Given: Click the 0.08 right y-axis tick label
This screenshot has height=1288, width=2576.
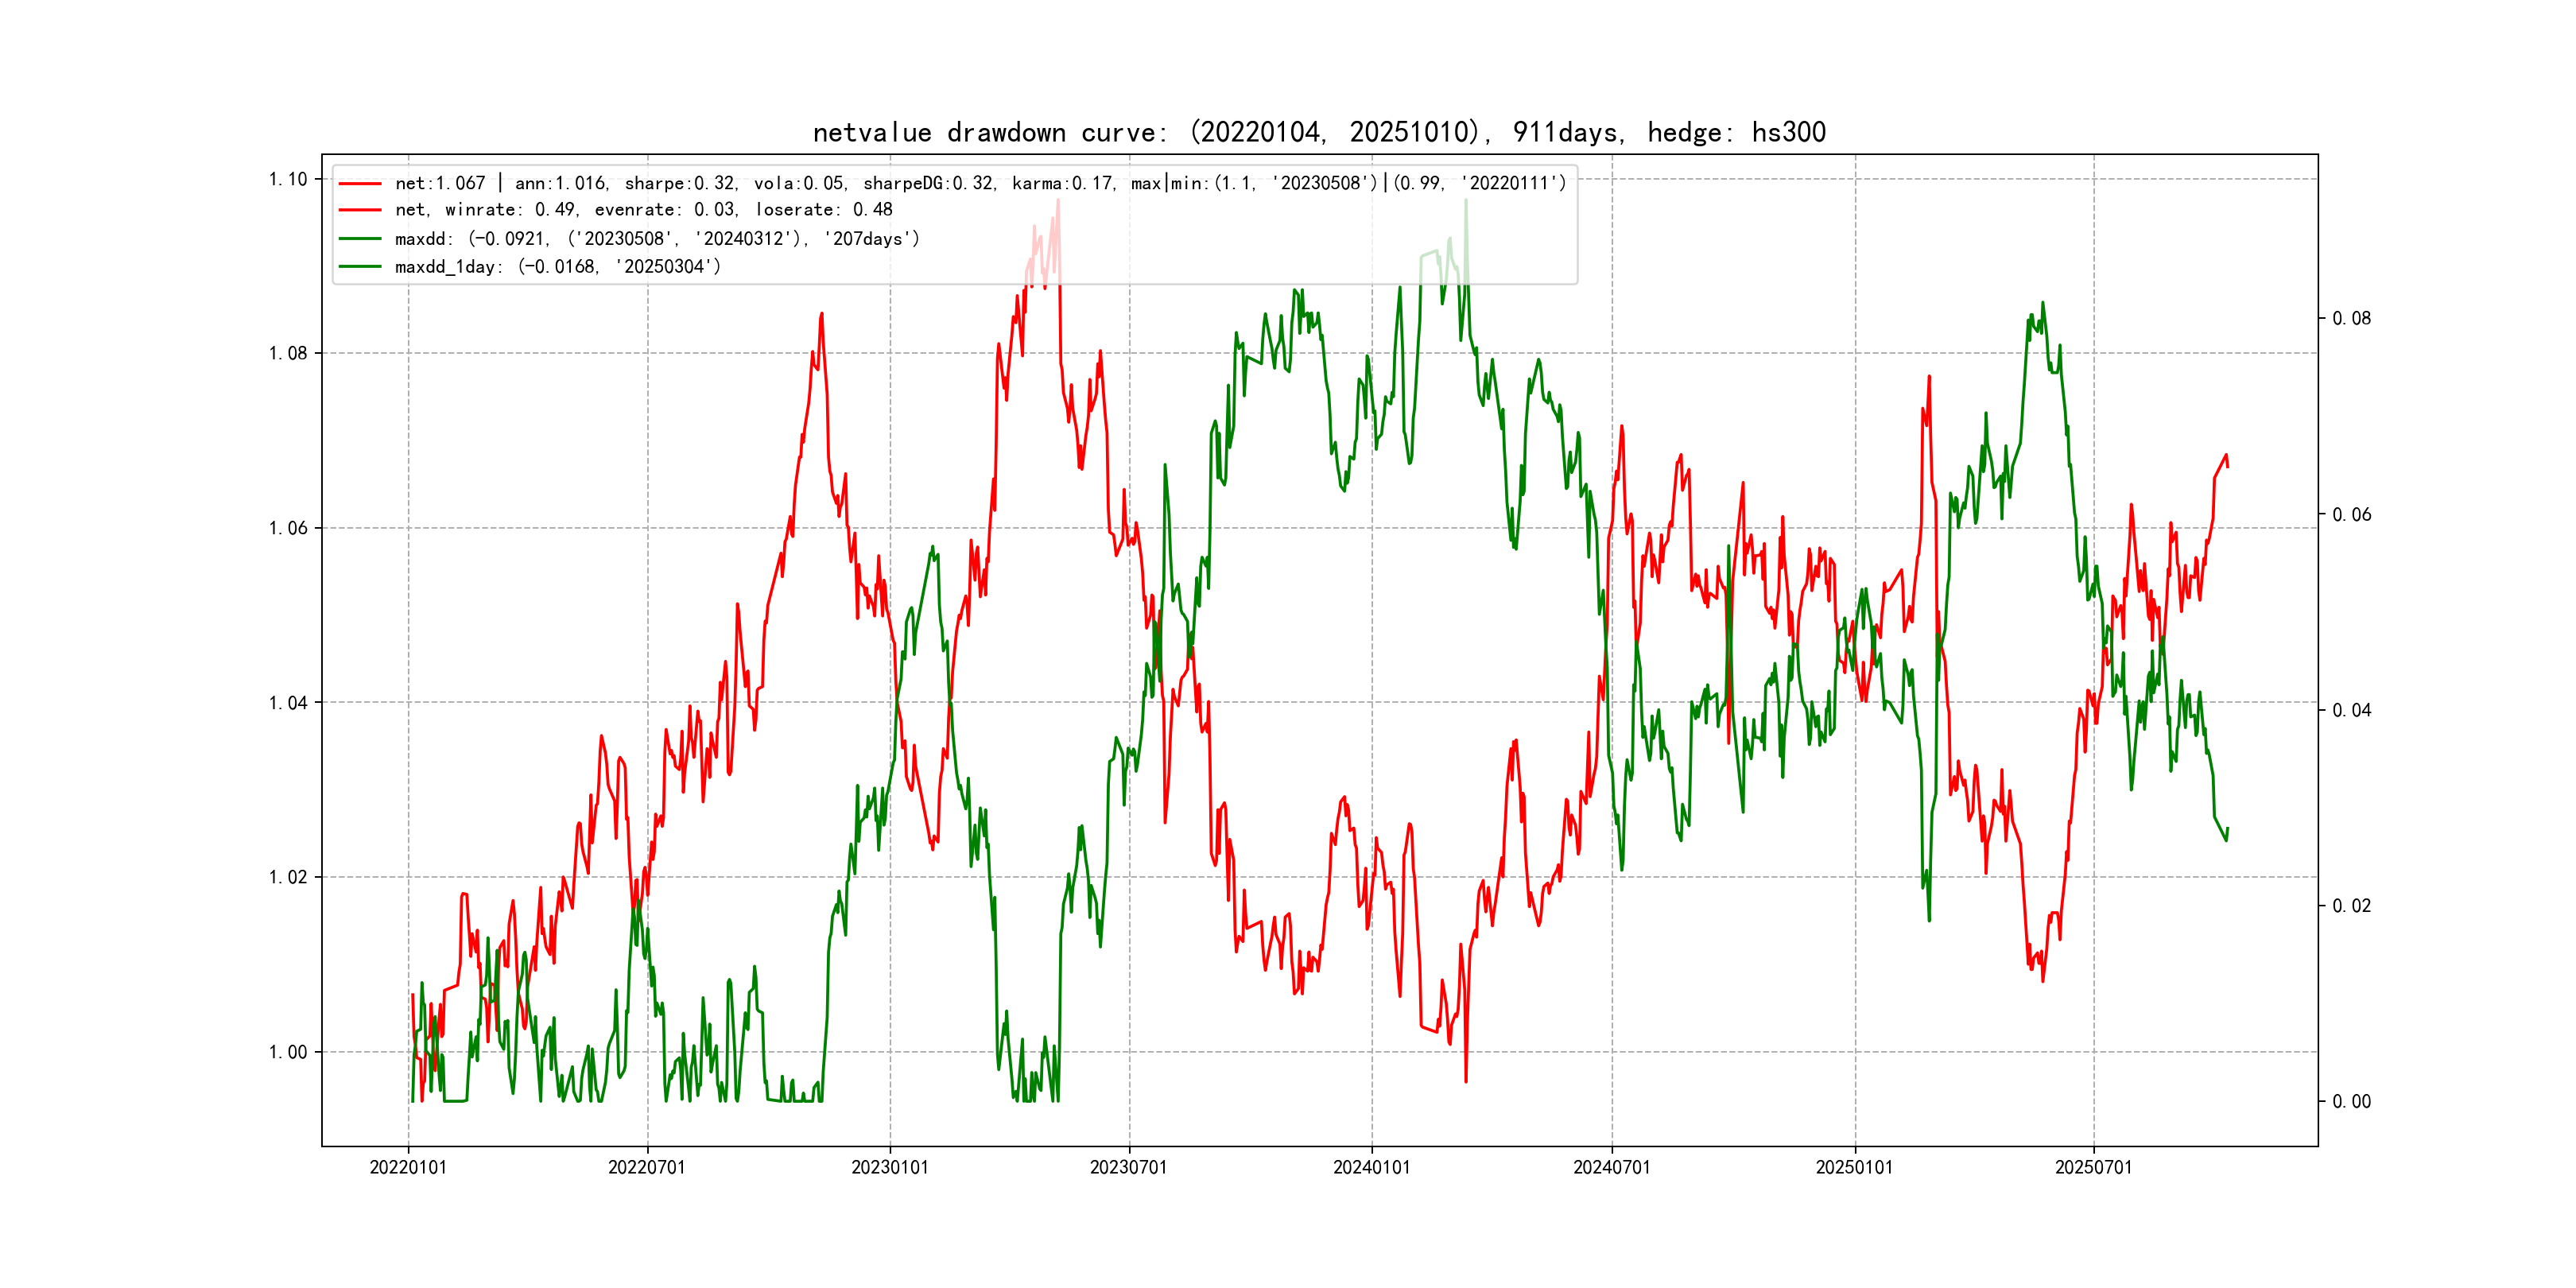Looking at the screenshot, I should coord(2351,319).
